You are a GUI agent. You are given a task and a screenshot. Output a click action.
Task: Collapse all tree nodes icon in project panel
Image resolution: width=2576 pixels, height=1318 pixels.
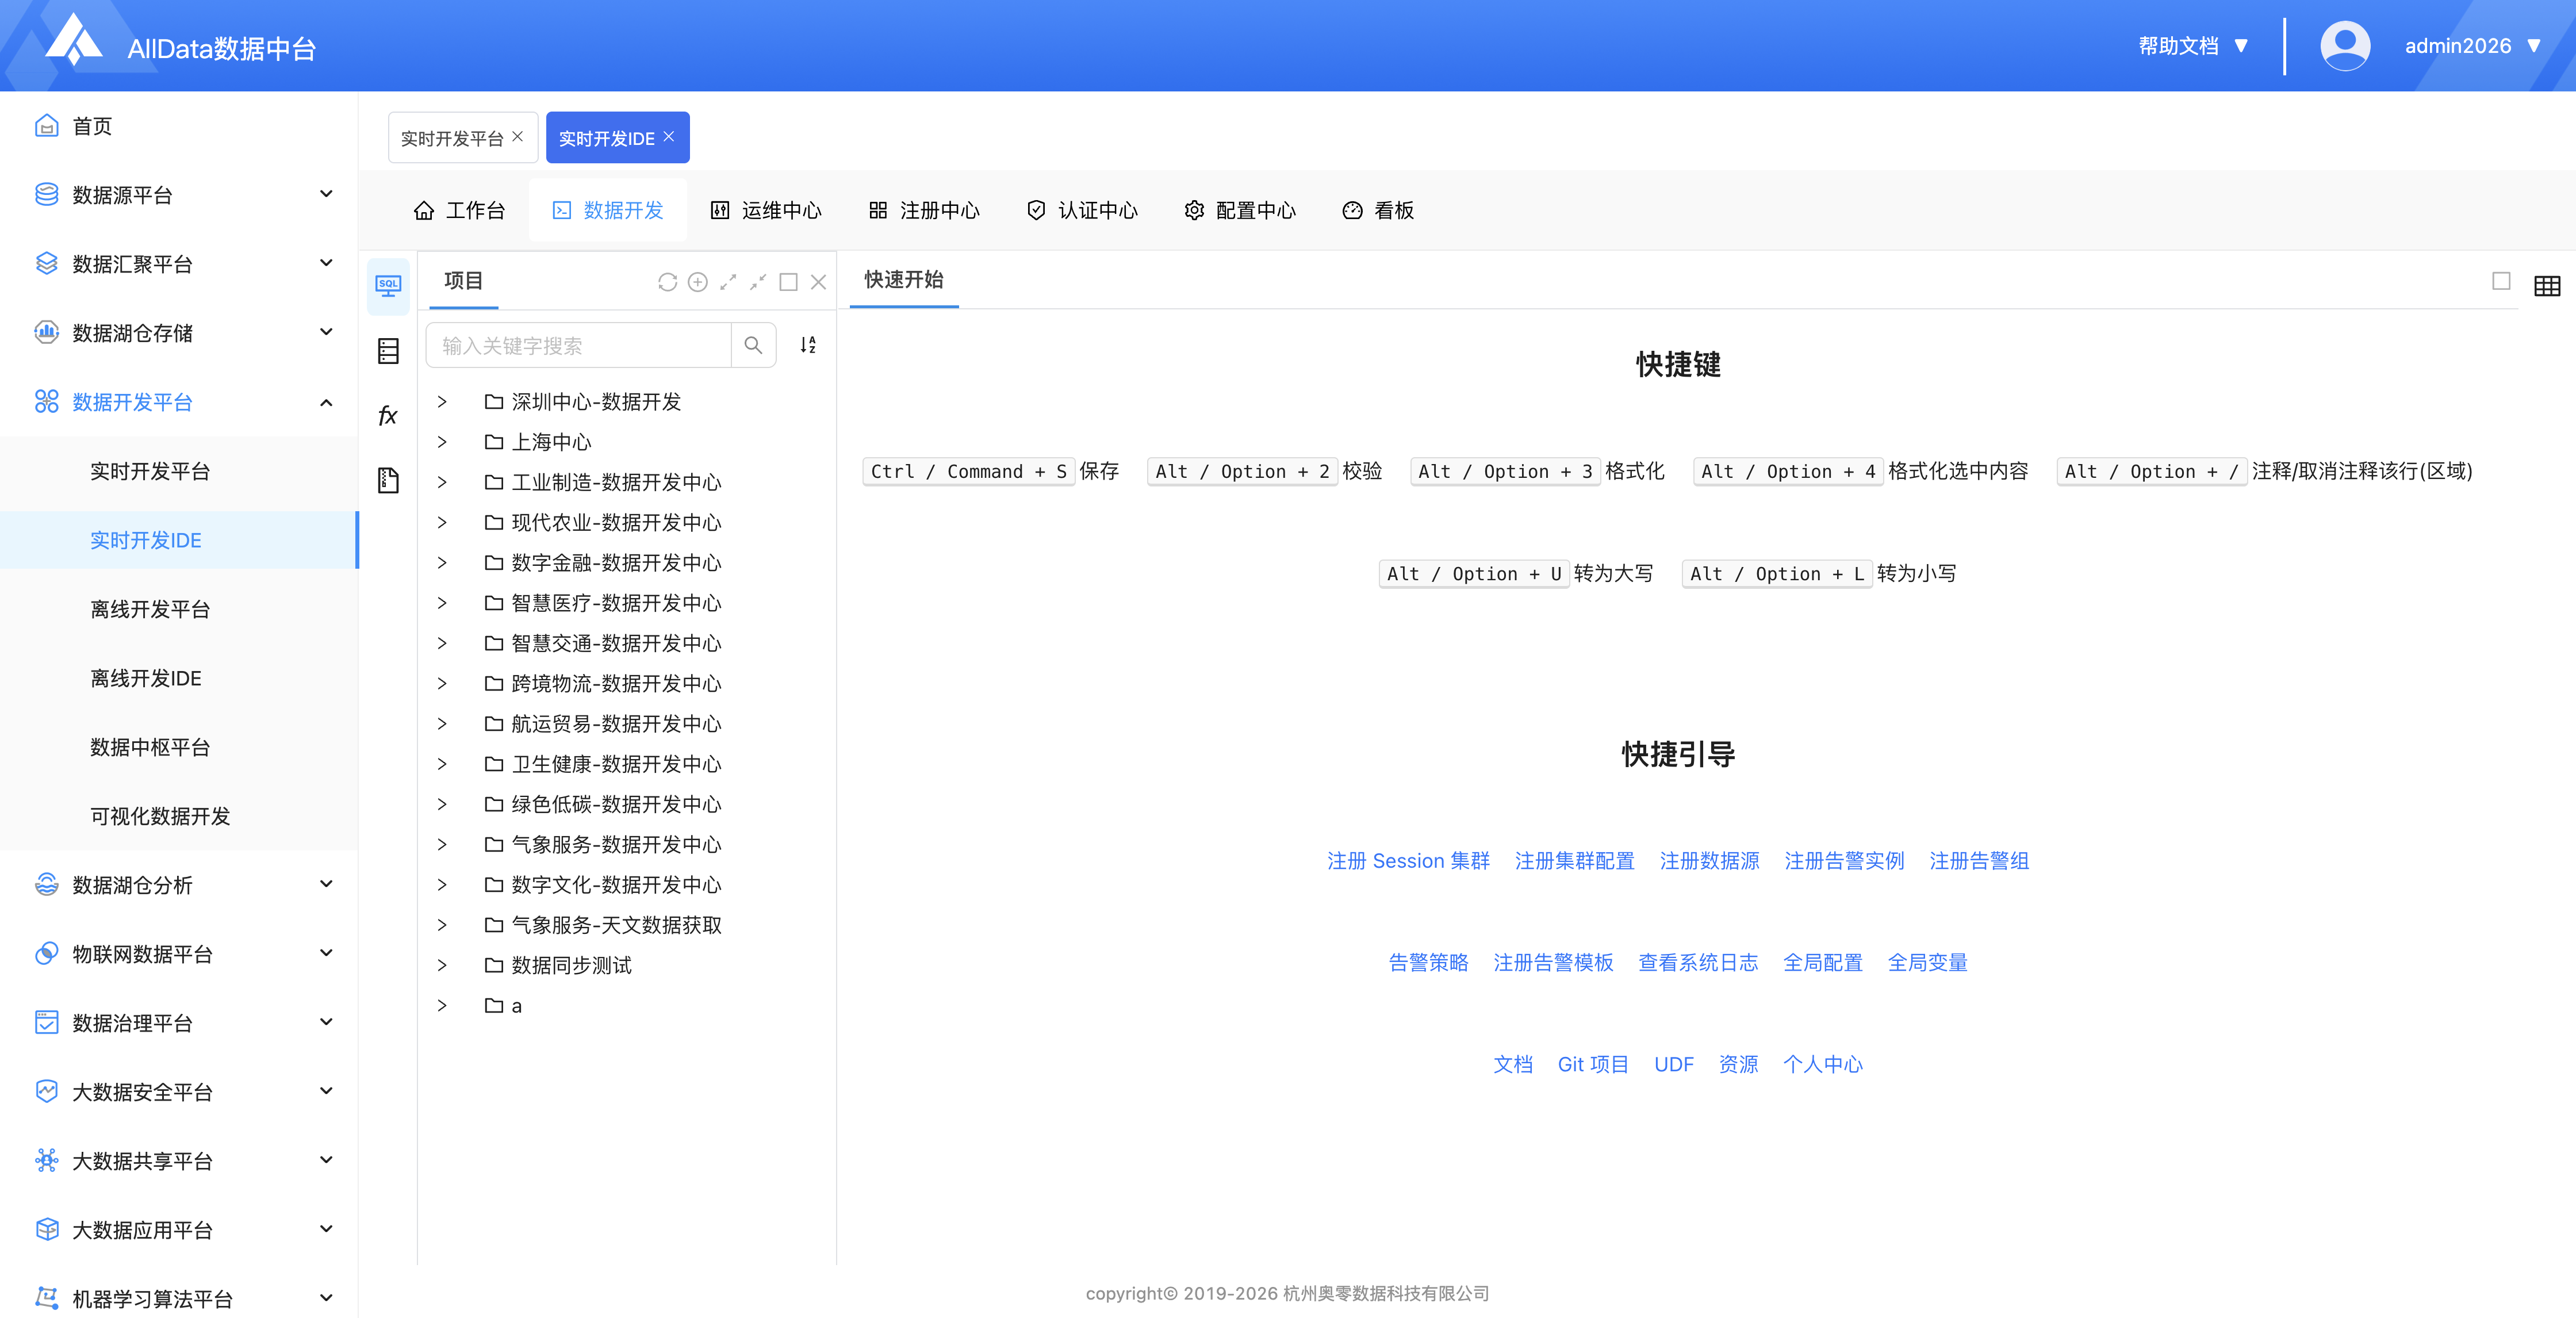pos(758,282)
